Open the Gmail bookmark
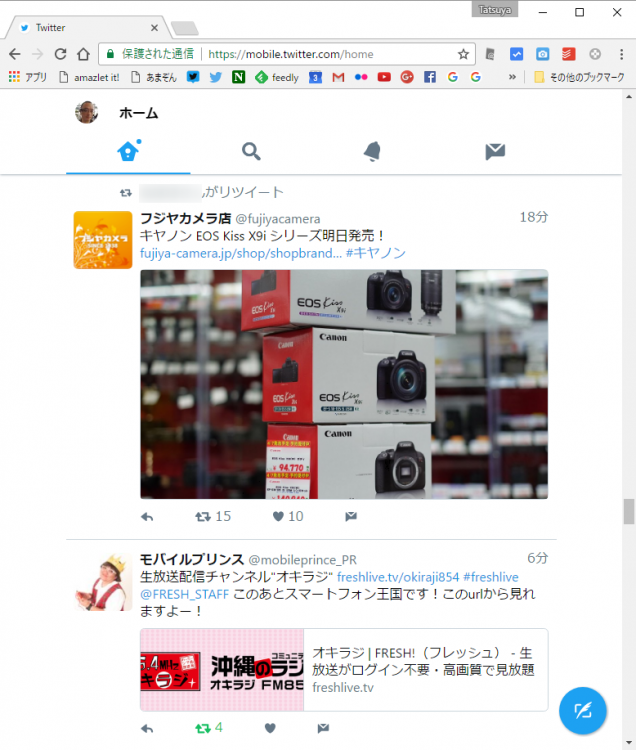 [338, 77]
